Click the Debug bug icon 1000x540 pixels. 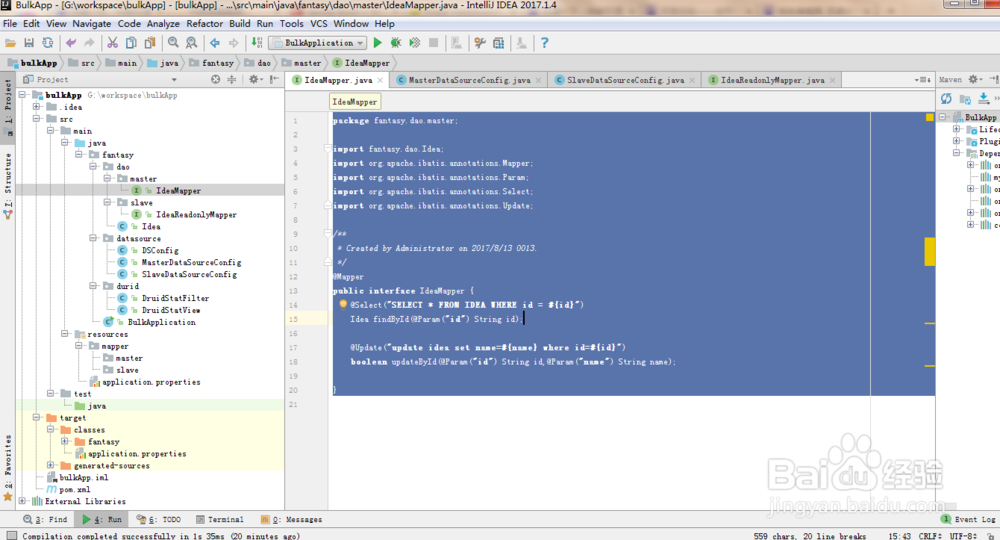tap(396, 43)
